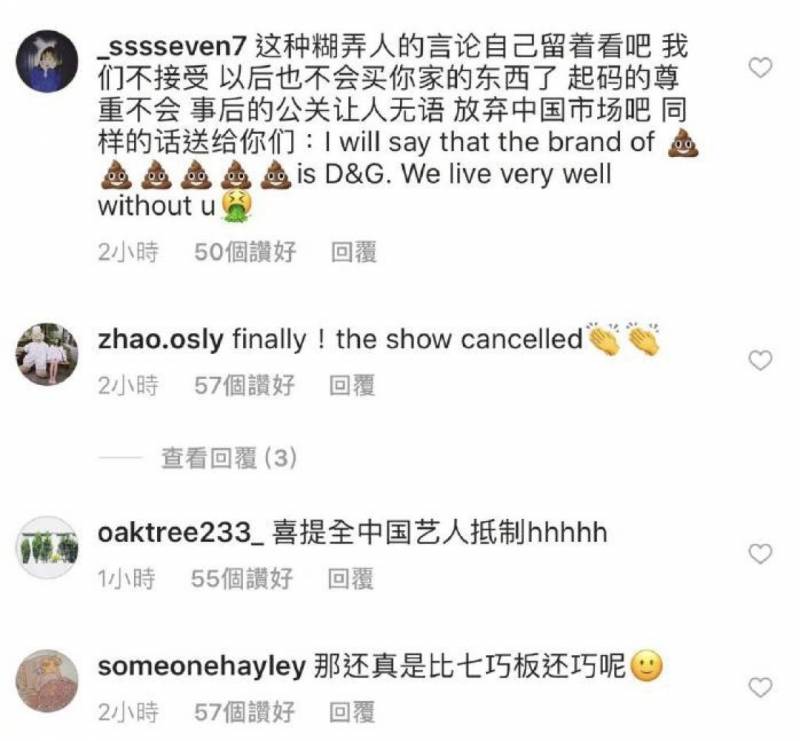Open username zhao.osly profile link
This screenshot has height=741, width=800.
[x=161, y=339]
